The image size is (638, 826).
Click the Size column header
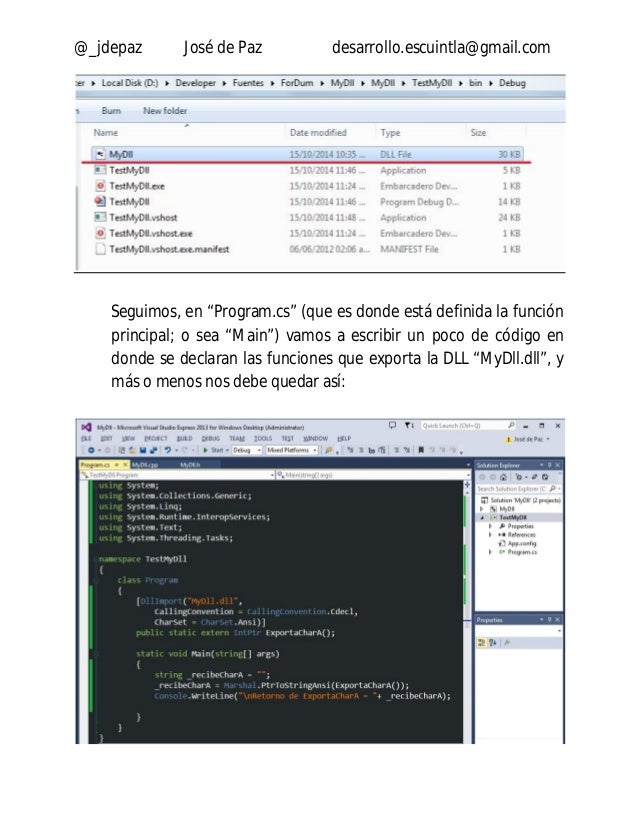(x=478, y=133)
